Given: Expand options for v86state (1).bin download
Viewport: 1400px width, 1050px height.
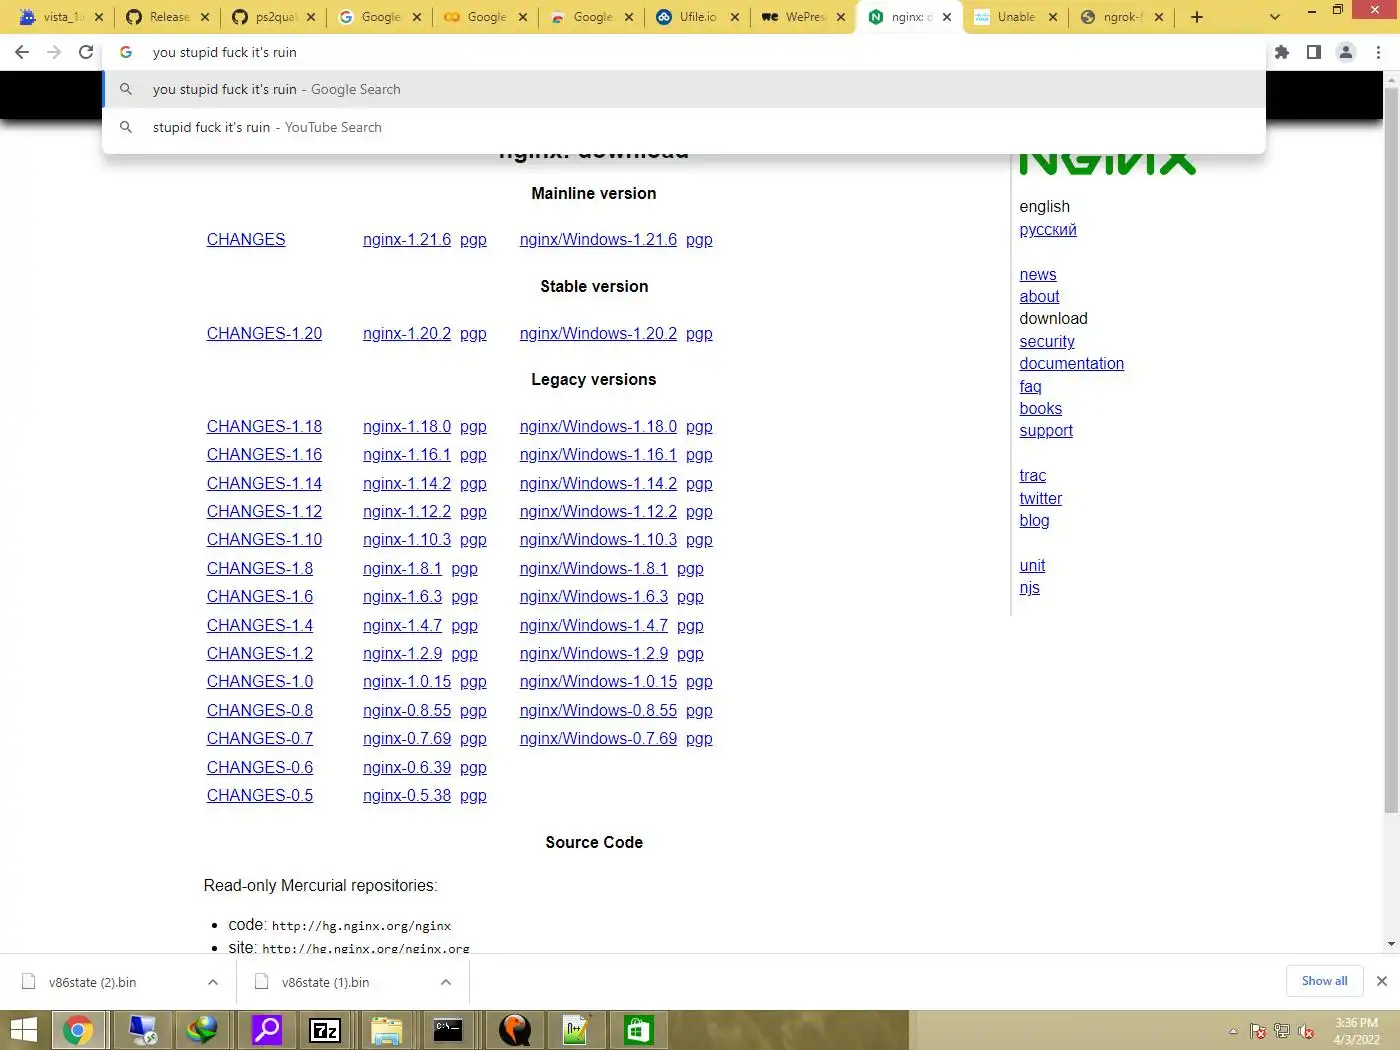Looking at the screenshot, I should coord(446,982).
